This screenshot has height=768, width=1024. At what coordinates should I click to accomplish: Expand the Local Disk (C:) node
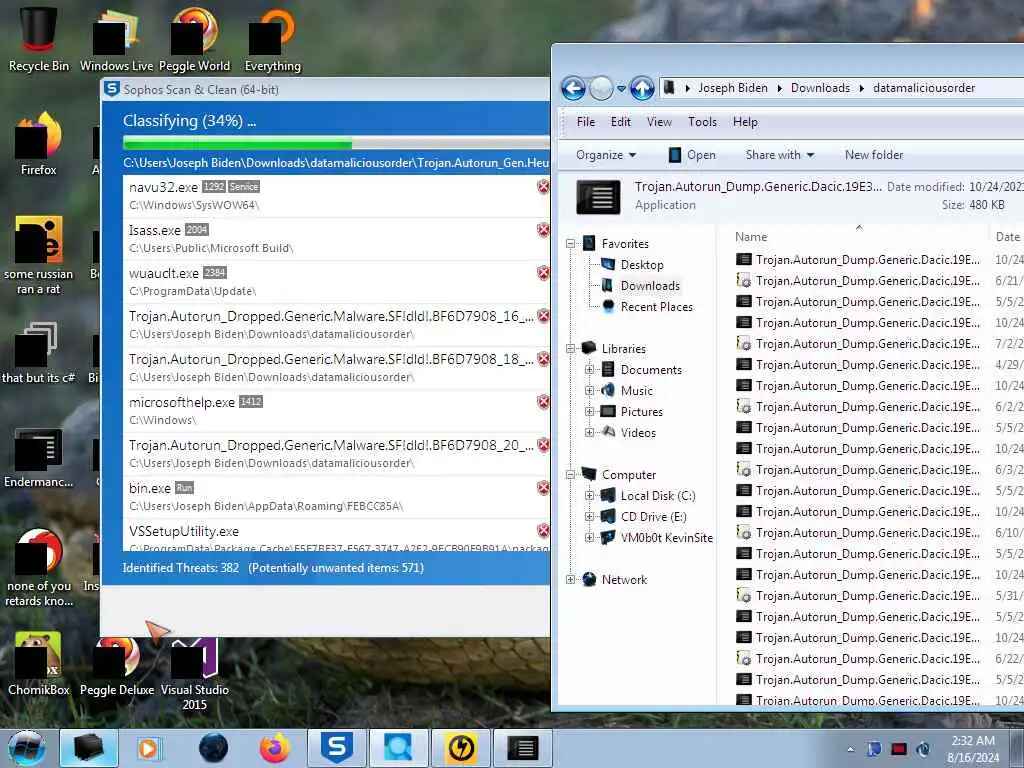589,496
